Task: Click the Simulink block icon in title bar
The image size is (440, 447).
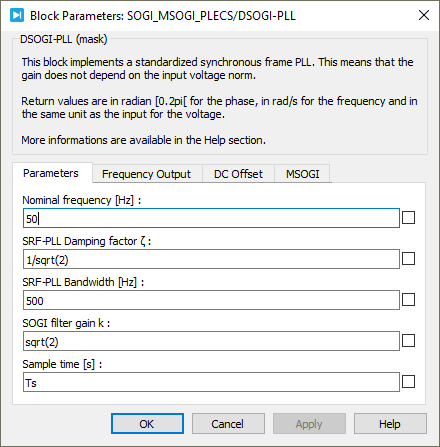Action: [17, 15]
